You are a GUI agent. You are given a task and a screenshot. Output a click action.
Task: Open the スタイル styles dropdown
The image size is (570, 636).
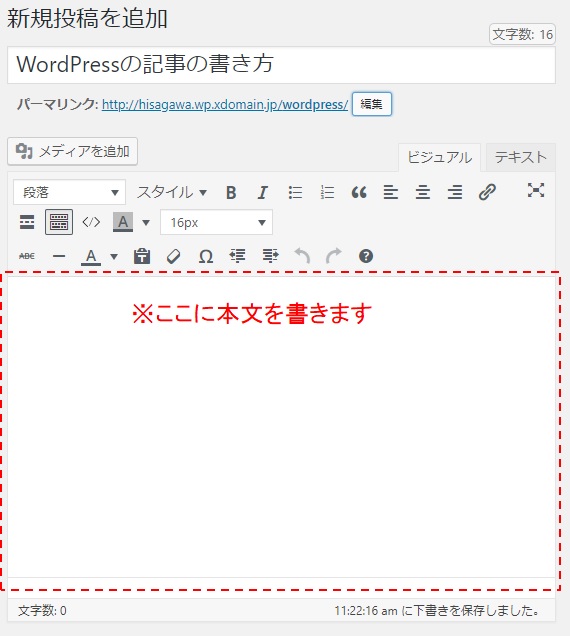point(172,192)
